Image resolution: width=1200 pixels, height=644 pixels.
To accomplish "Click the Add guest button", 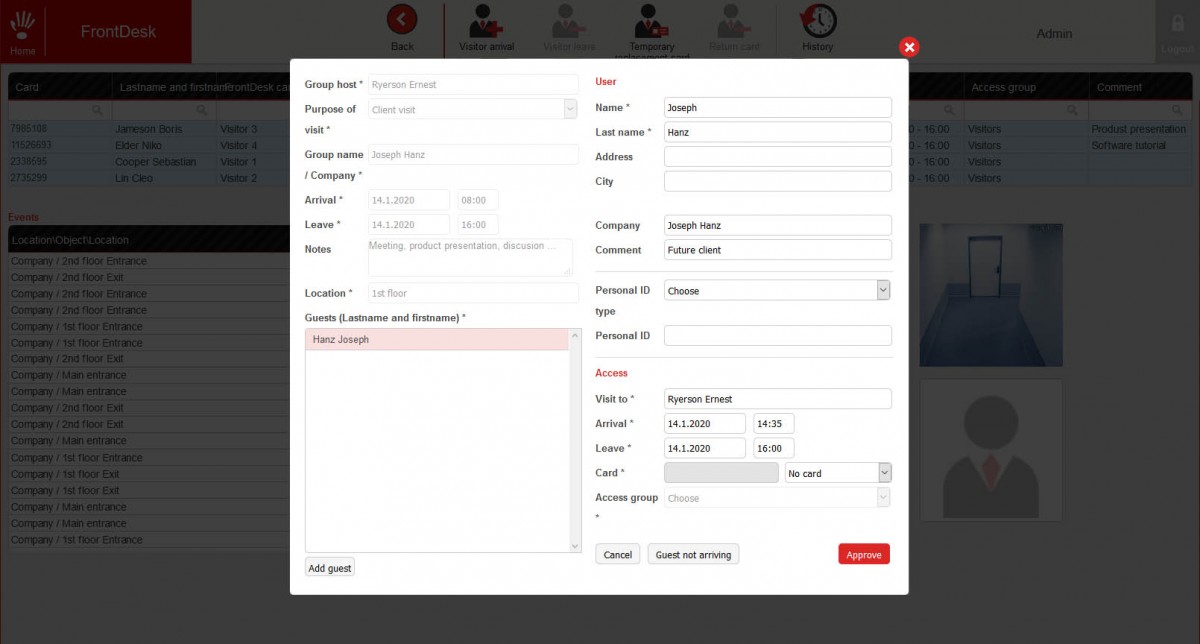I will [330, 568].
